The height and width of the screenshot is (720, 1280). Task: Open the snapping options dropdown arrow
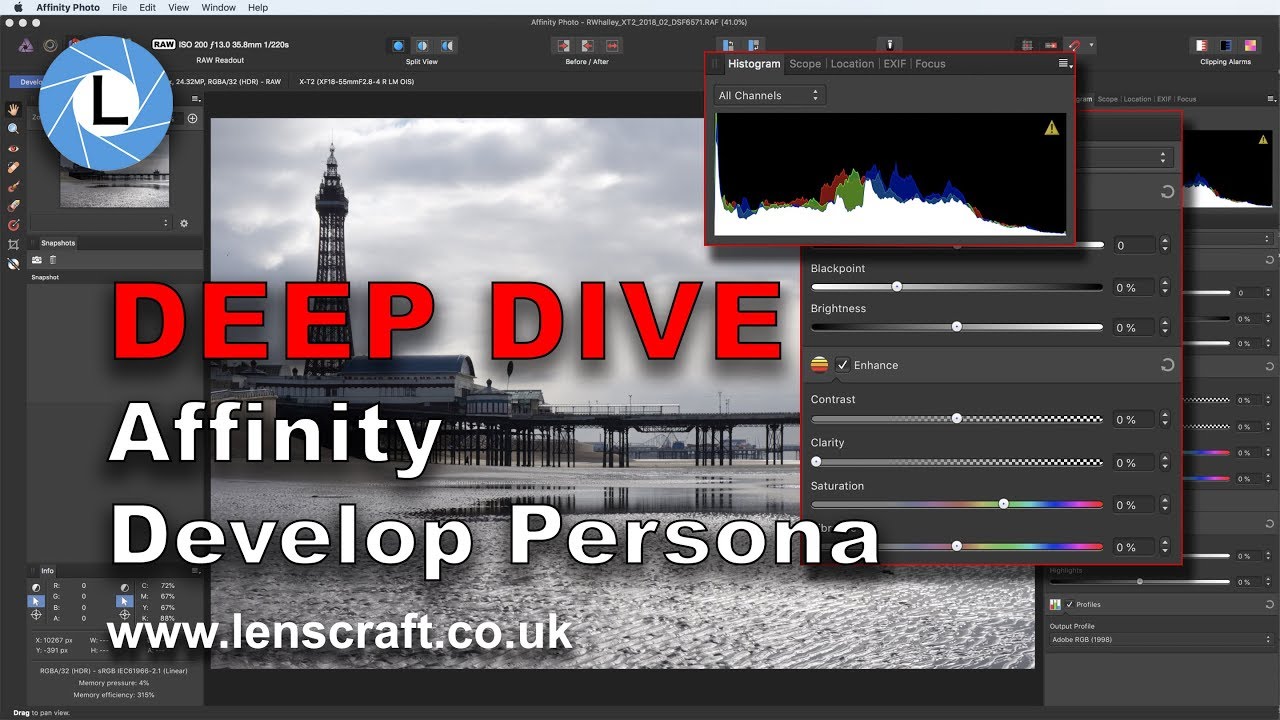(1091, 45)
